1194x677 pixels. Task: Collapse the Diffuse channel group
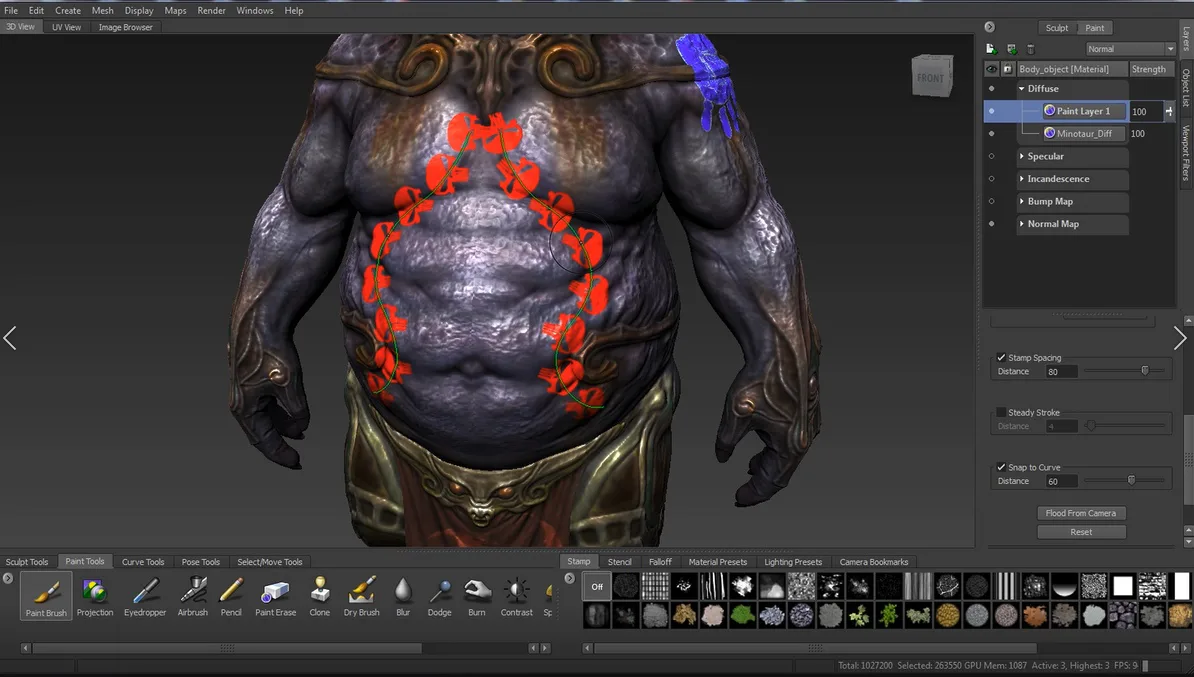(x=1022, y=88)
